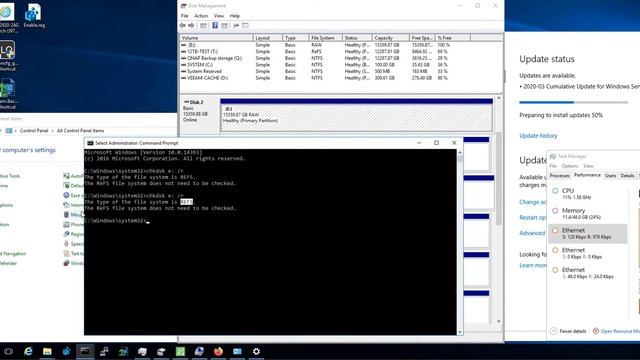Screen dimensions: 640x360
Task: Click Command Prompt scrollbar up arrow
Action: [460, 152]
